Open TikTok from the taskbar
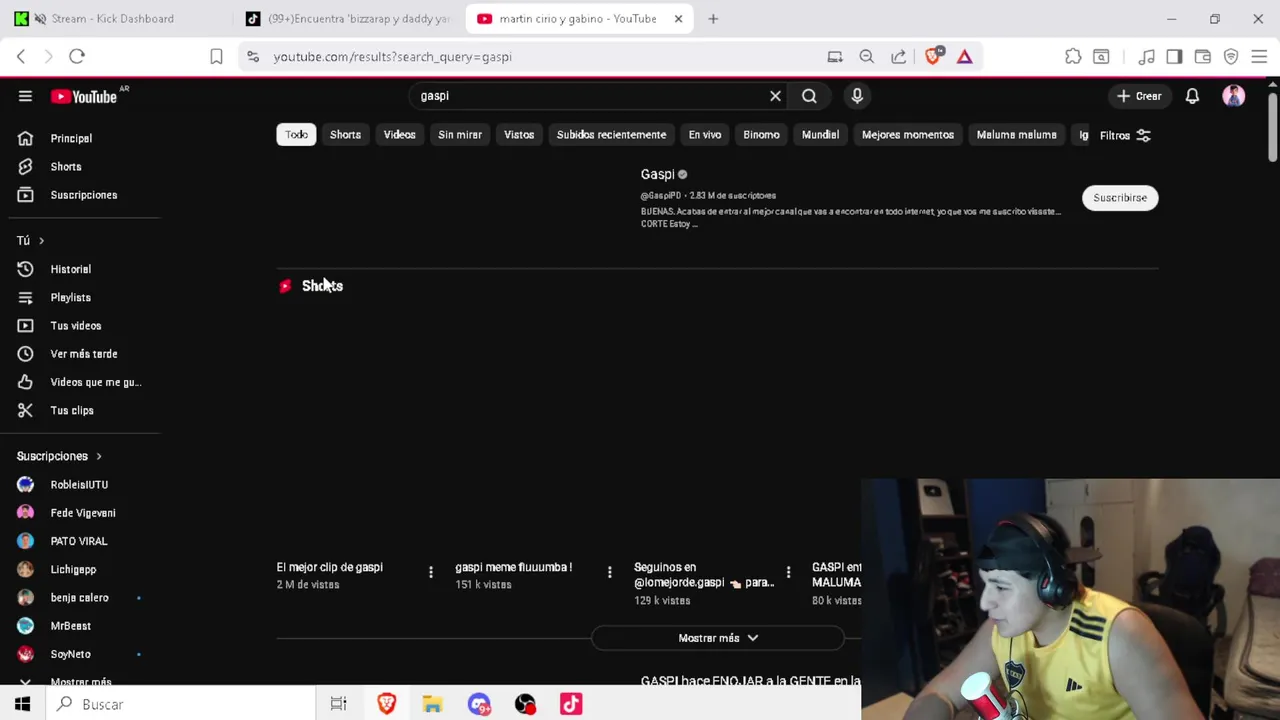 571,704
